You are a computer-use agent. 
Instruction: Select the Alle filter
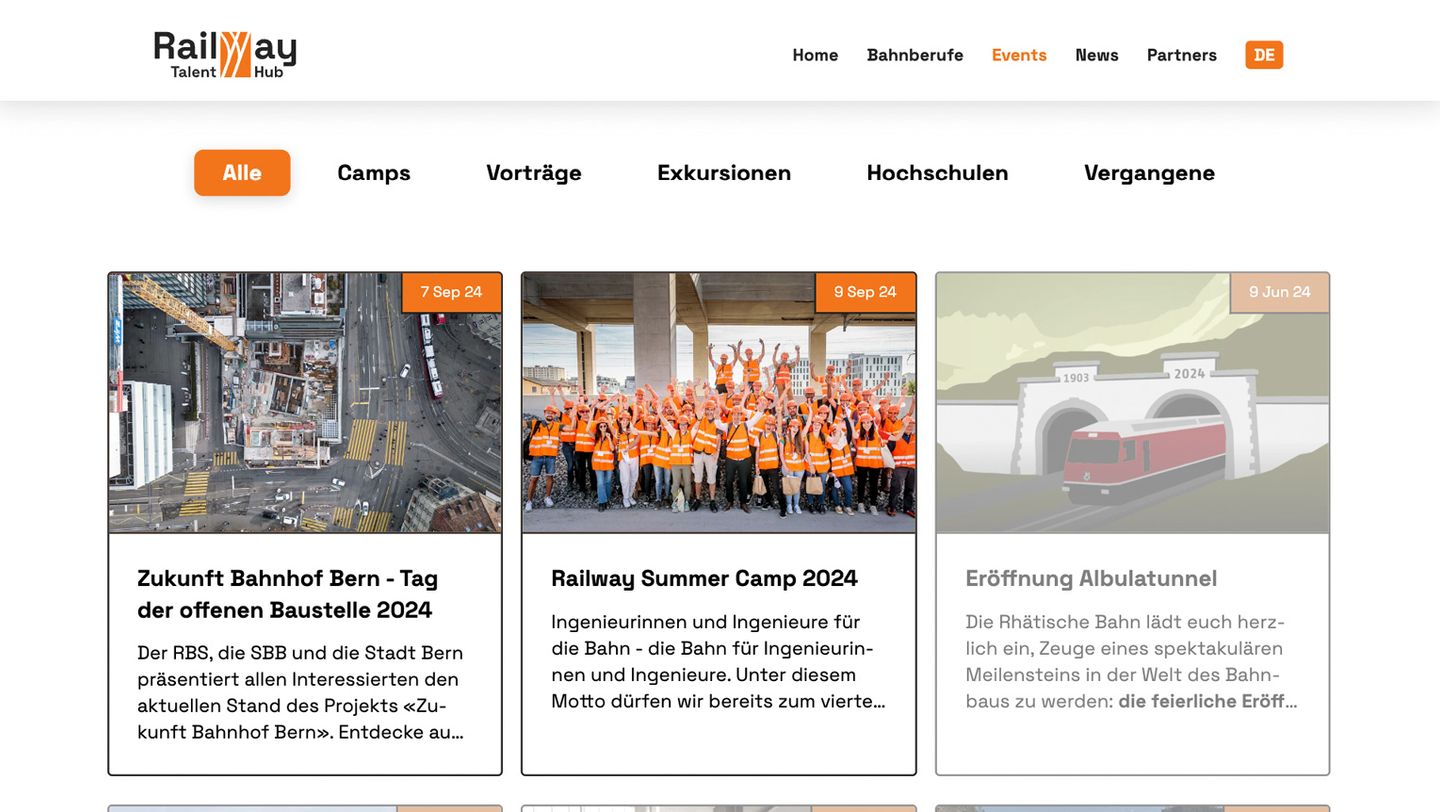coord(242,173)
